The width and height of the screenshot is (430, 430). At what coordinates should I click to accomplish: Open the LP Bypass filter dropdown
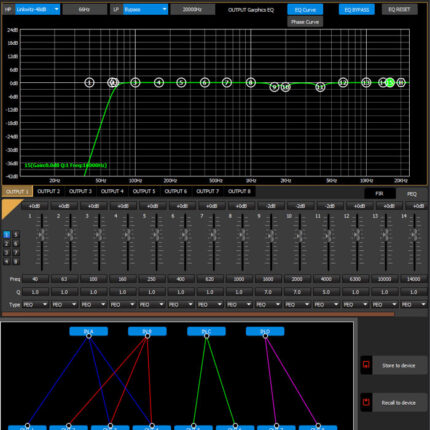tap(145, 9)
